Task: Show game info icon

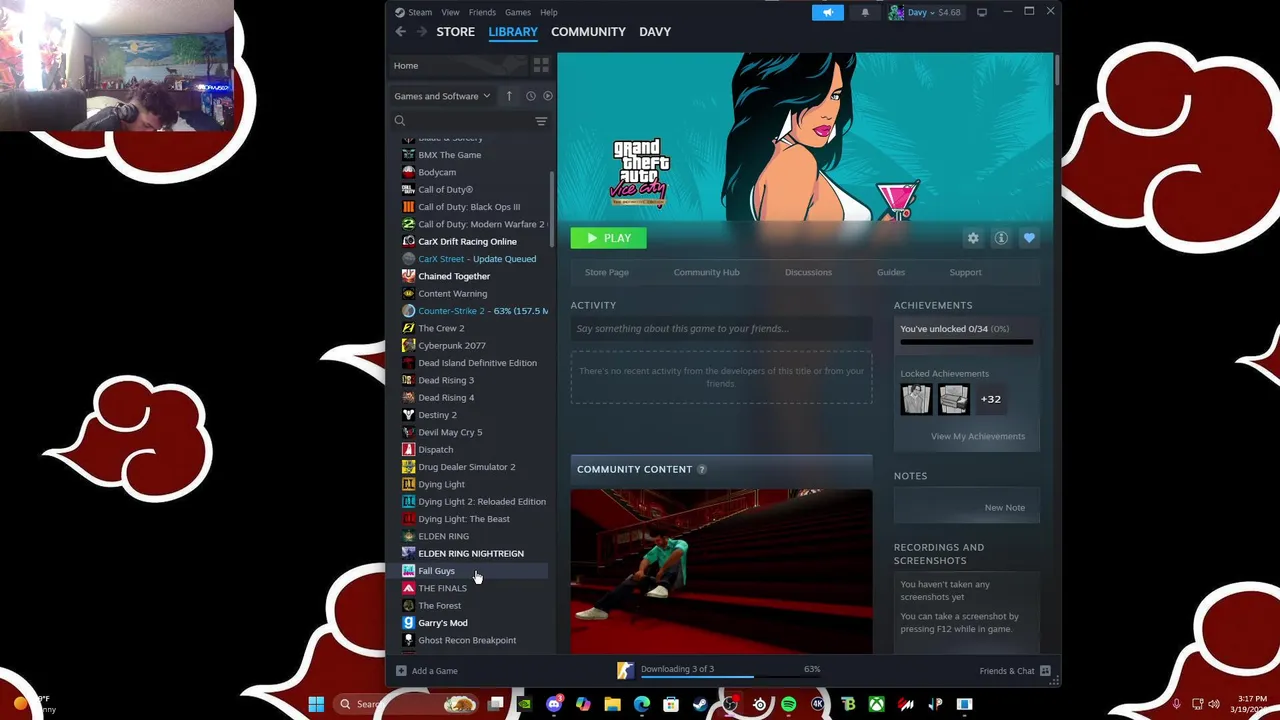Action: click(x=1001, y=238)
